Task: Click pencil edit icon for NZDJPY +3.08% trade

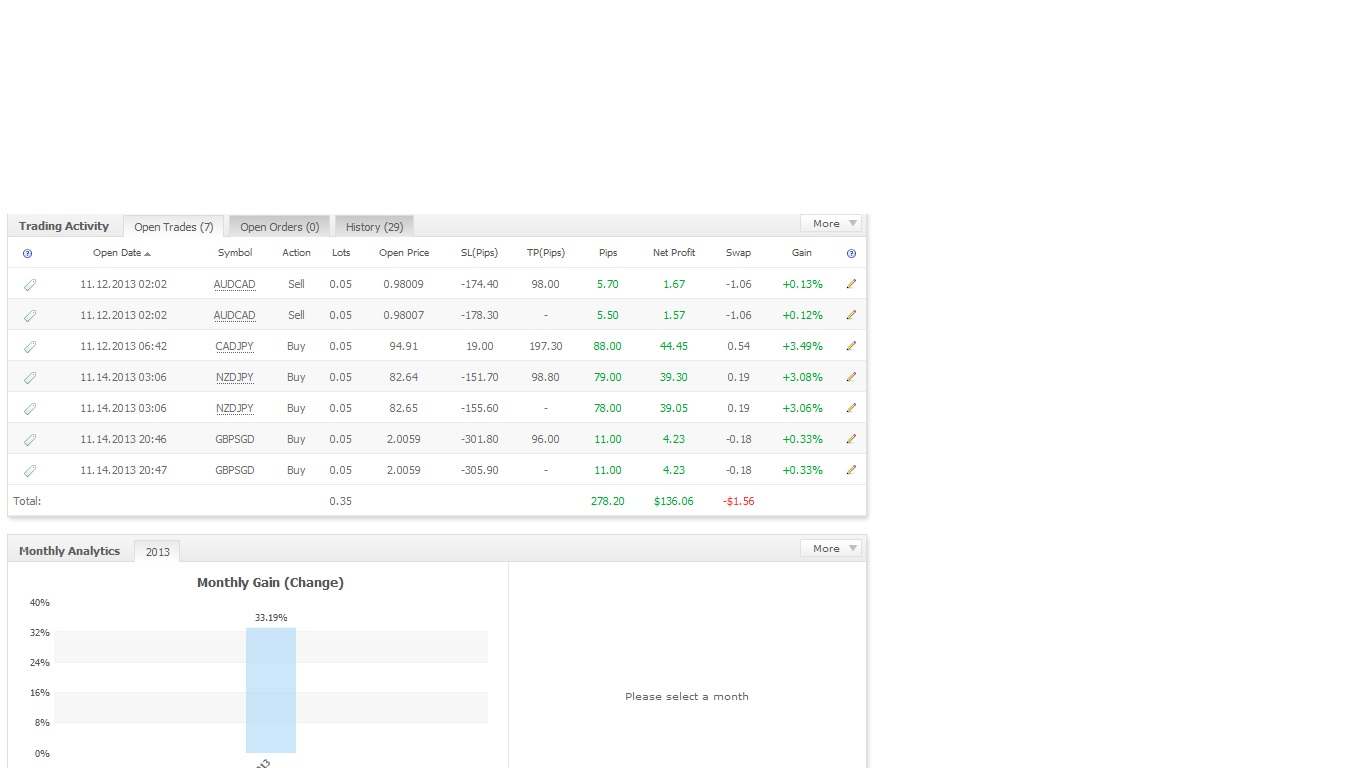Action: [x=851, y=377]
